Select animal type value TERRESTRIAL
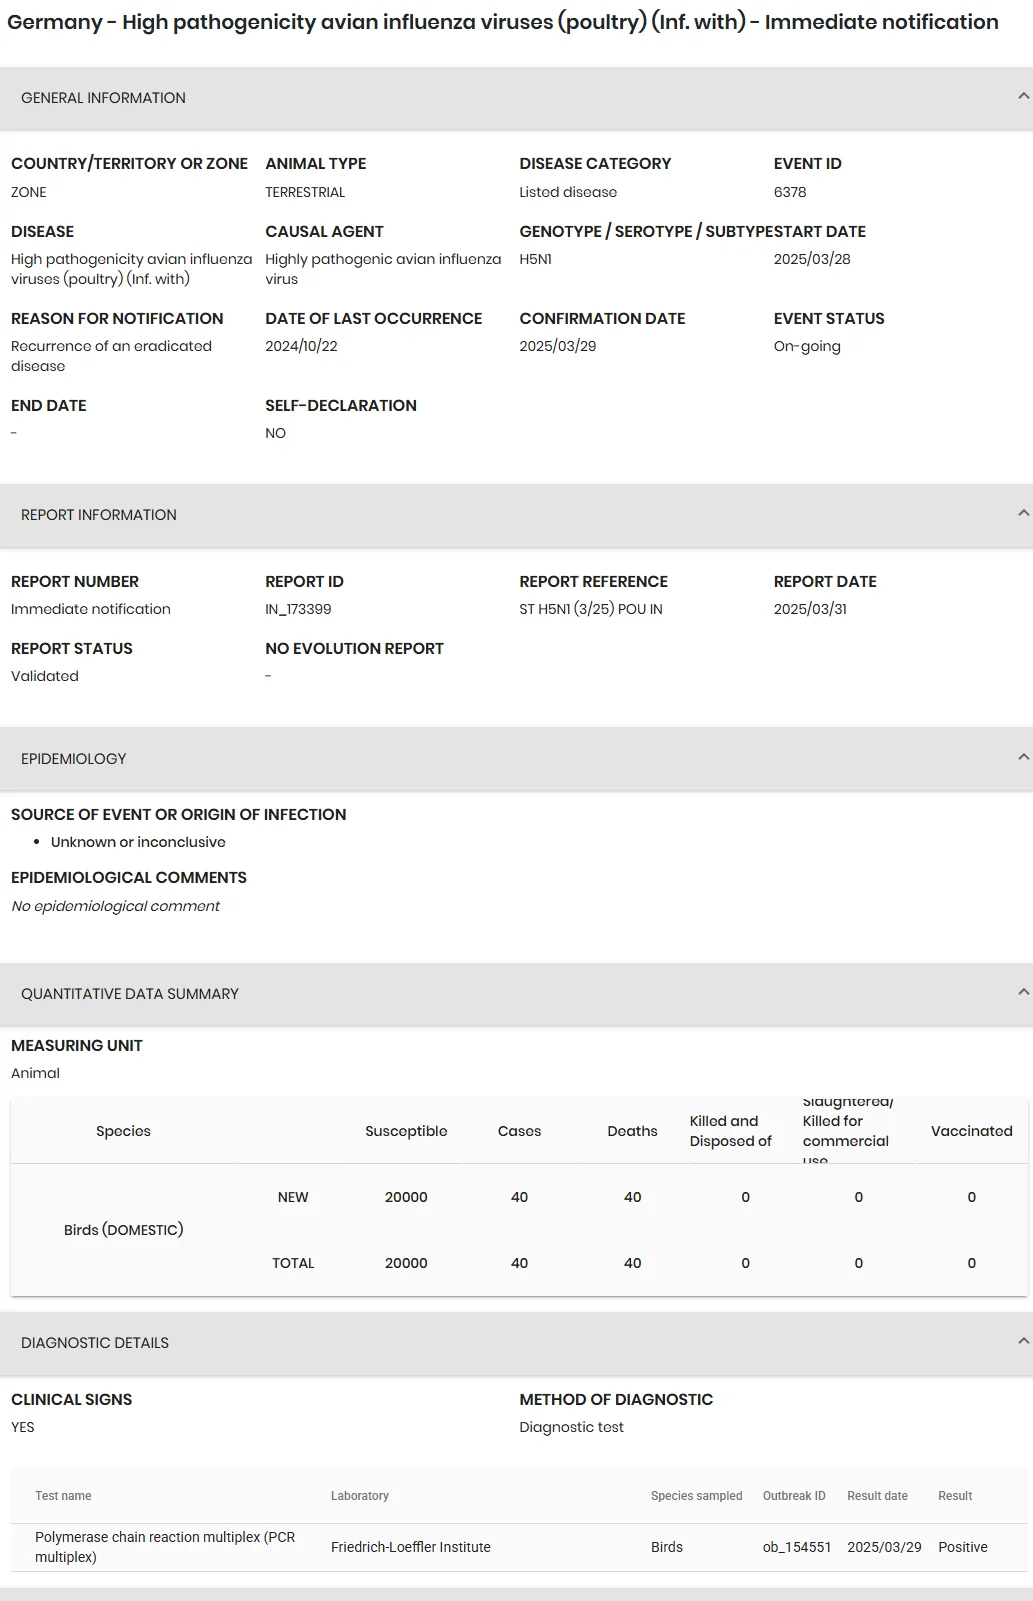The image size is (1033, 1601). [305, 192]
